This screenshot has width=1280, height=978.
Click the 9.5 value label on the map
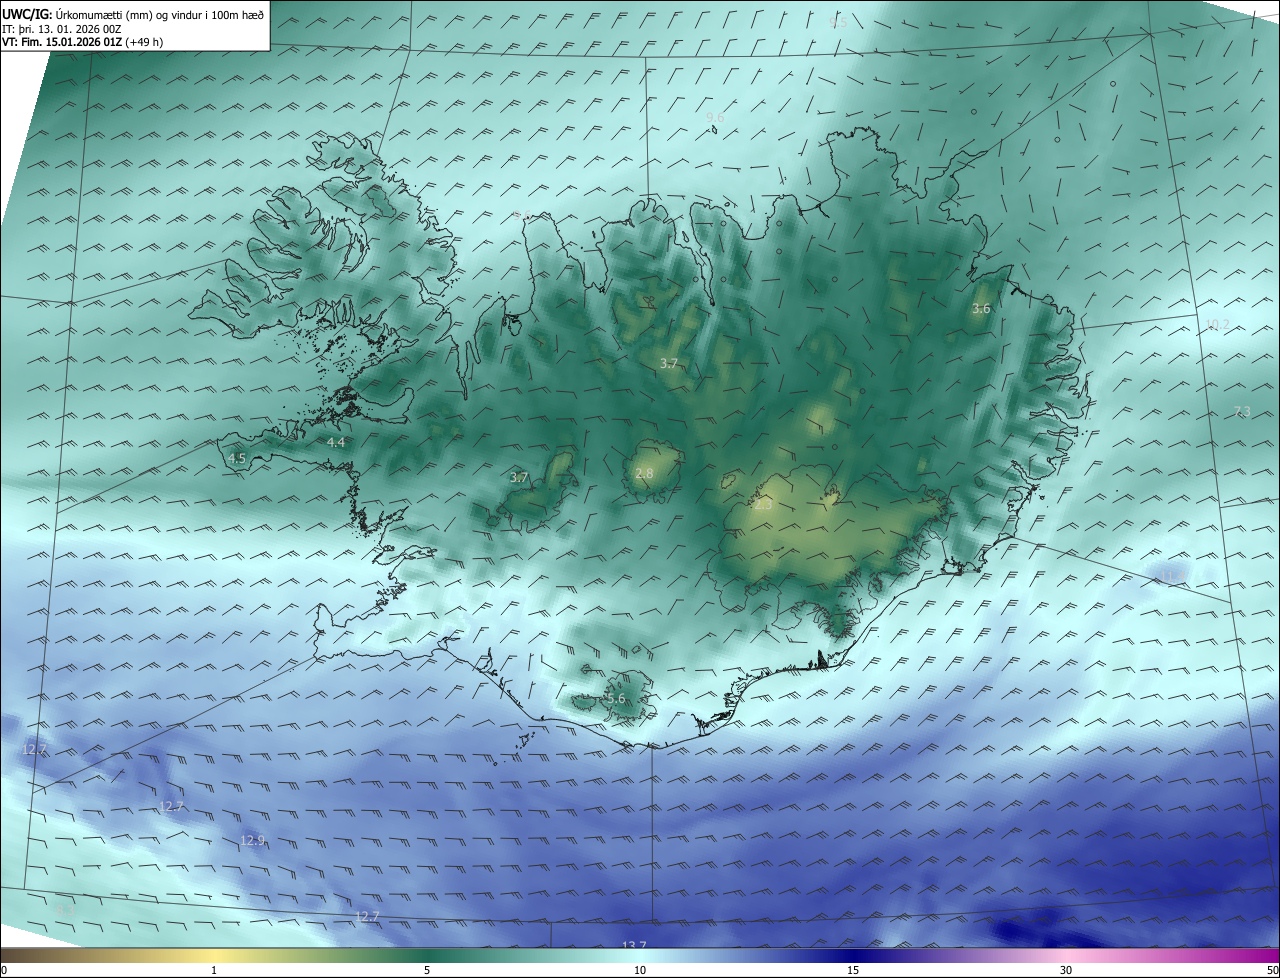(x=838, y=22)
